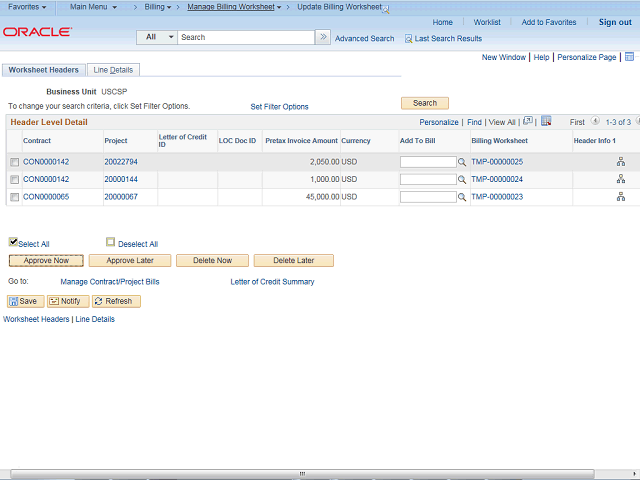640x480 pixels.
Task: Click the grid download to spreadsheet icon
Action: pyautogui.click(x=546, y=122)
